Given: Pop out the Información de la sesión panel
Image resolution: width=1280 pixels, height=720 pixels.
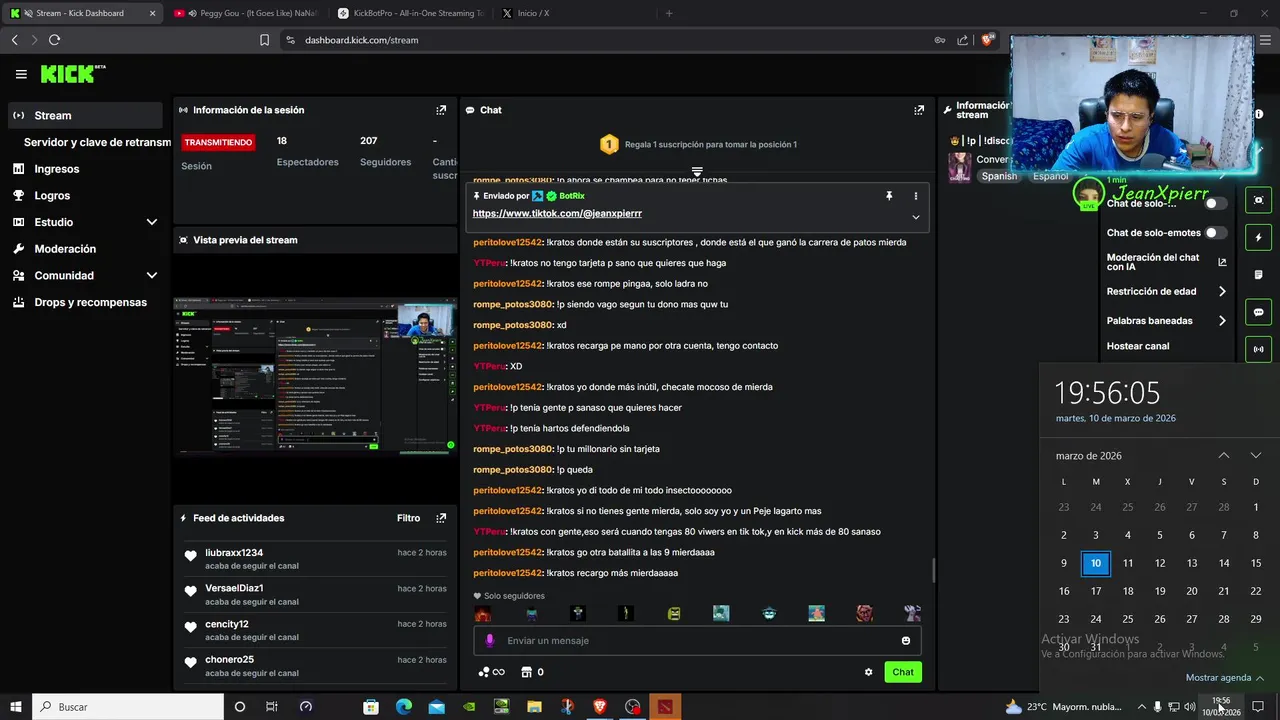Looking at the screenshot, I should (441, 110).
